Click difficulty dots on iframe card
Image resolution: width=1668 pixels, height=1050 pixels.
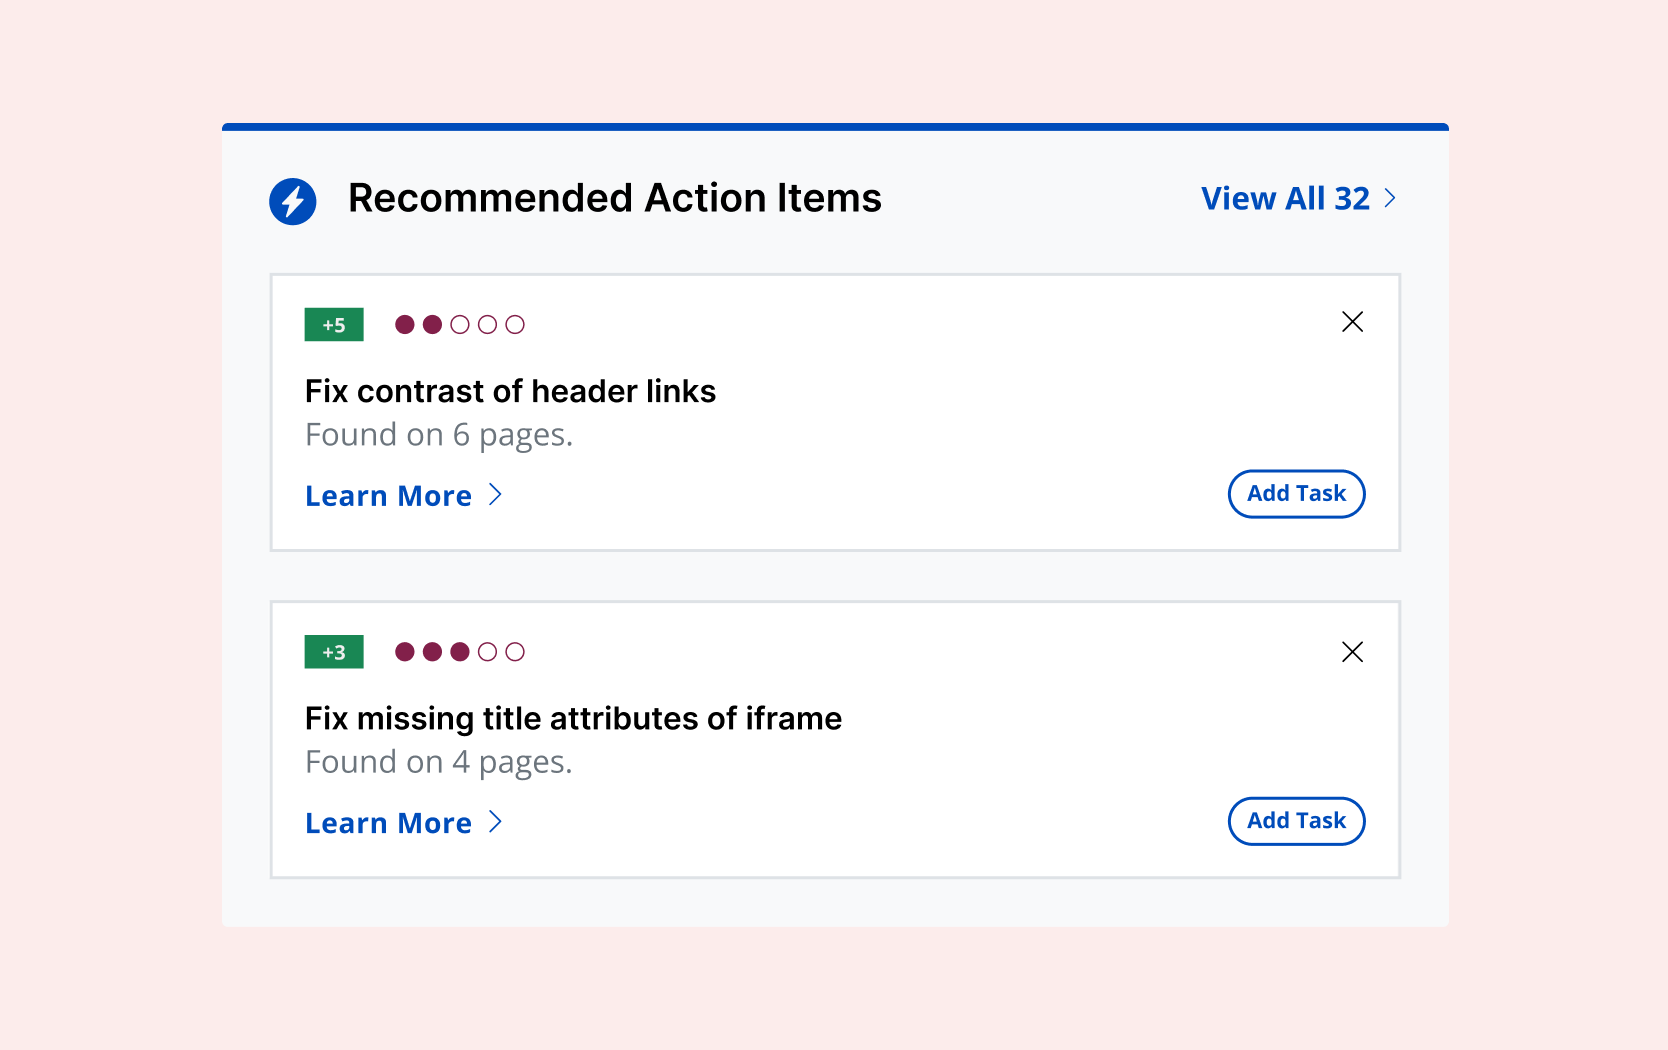point(459,652)
